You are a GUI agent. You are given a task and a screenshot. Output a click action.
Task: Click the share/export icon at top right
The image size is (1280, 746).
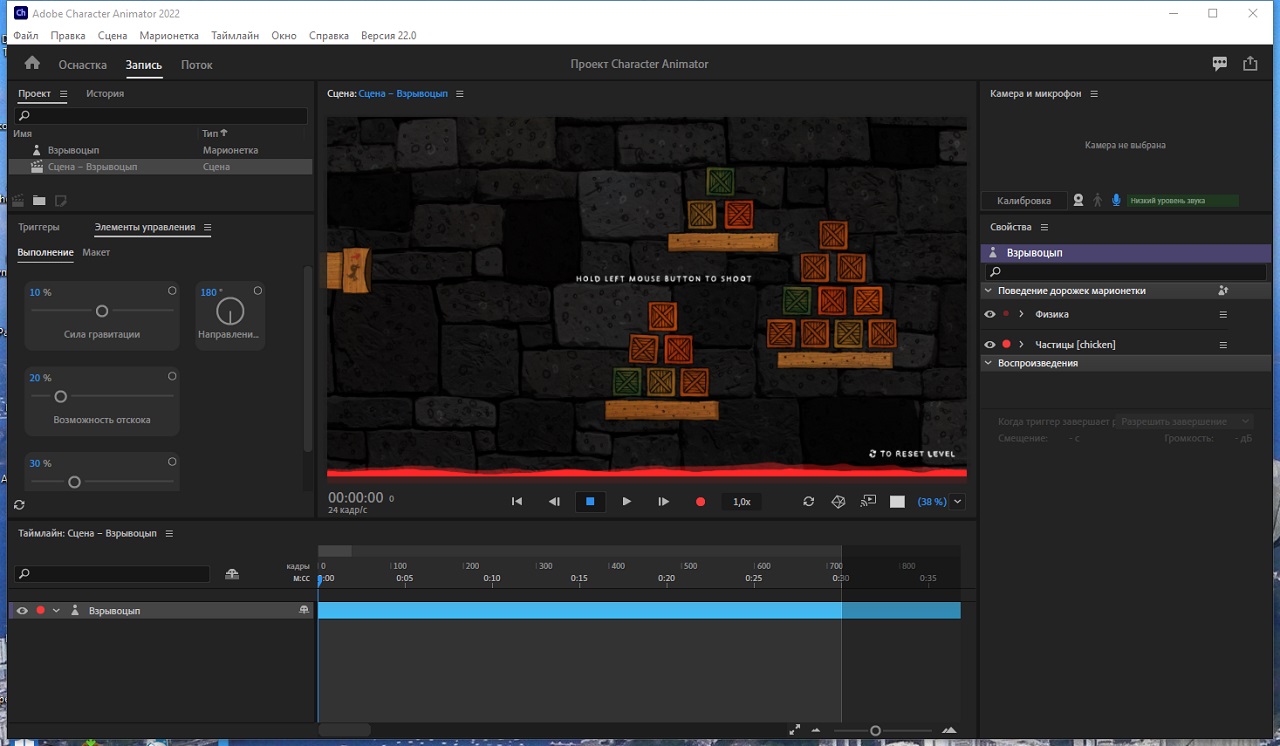tap(1250, 63)
